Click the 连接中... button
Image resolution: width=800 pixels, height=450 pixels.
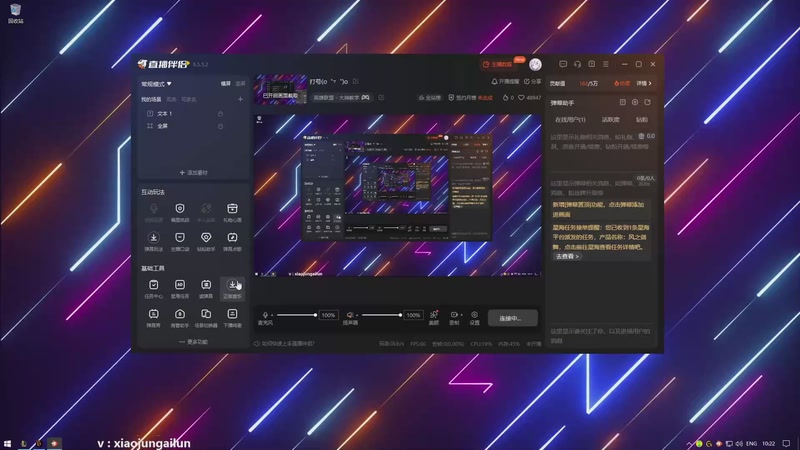512,318
